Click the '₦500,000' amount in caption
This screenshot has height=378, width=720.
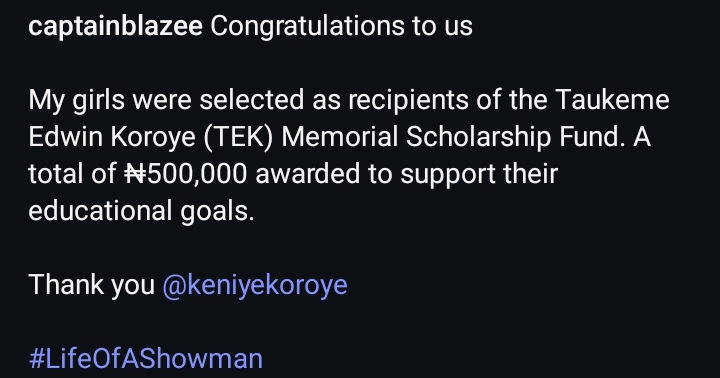pyautogui.click(x=186, y=174)
